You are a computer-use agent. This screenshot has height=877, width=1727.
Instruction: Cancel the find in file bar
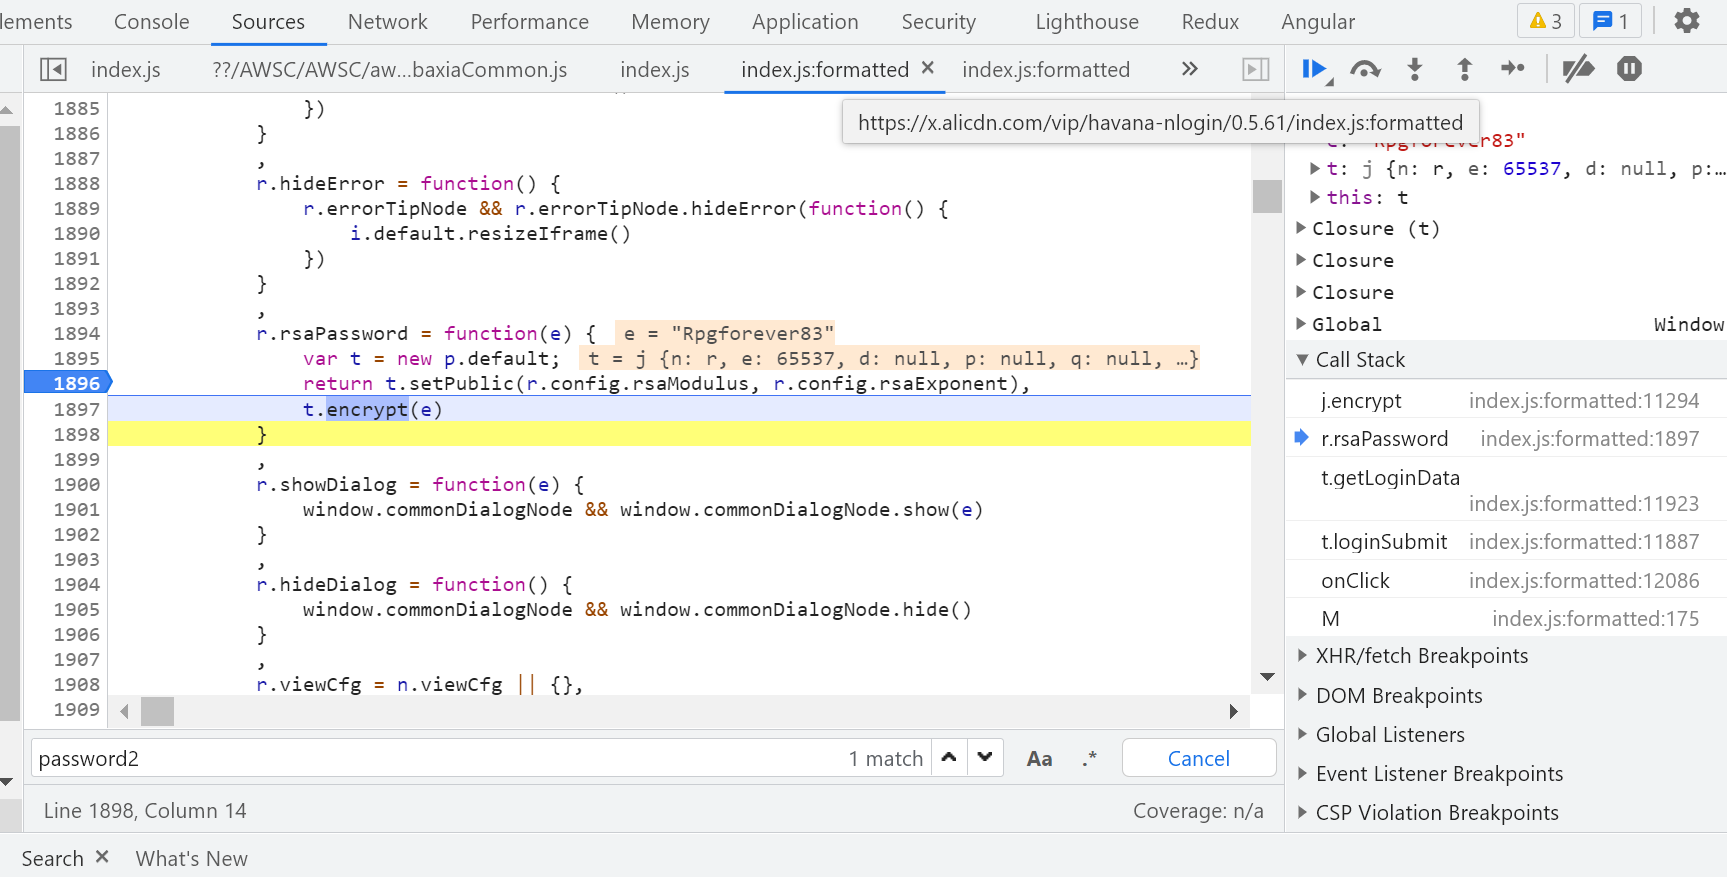tap(1199, 758)
